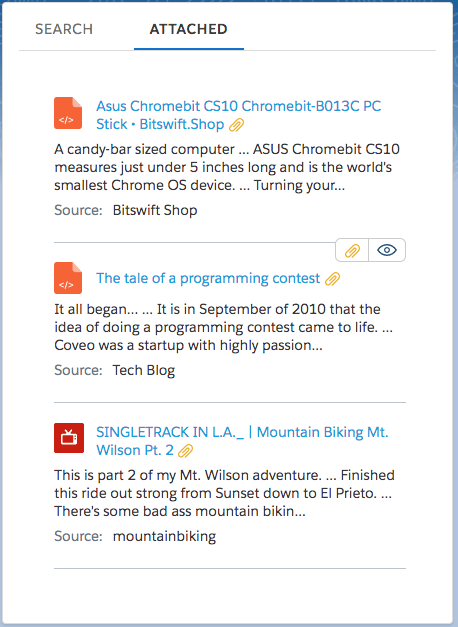458x627 pixels.
Task: Click the red TV video icon for SINGLETRACK
Action: [x=69, y=438]
